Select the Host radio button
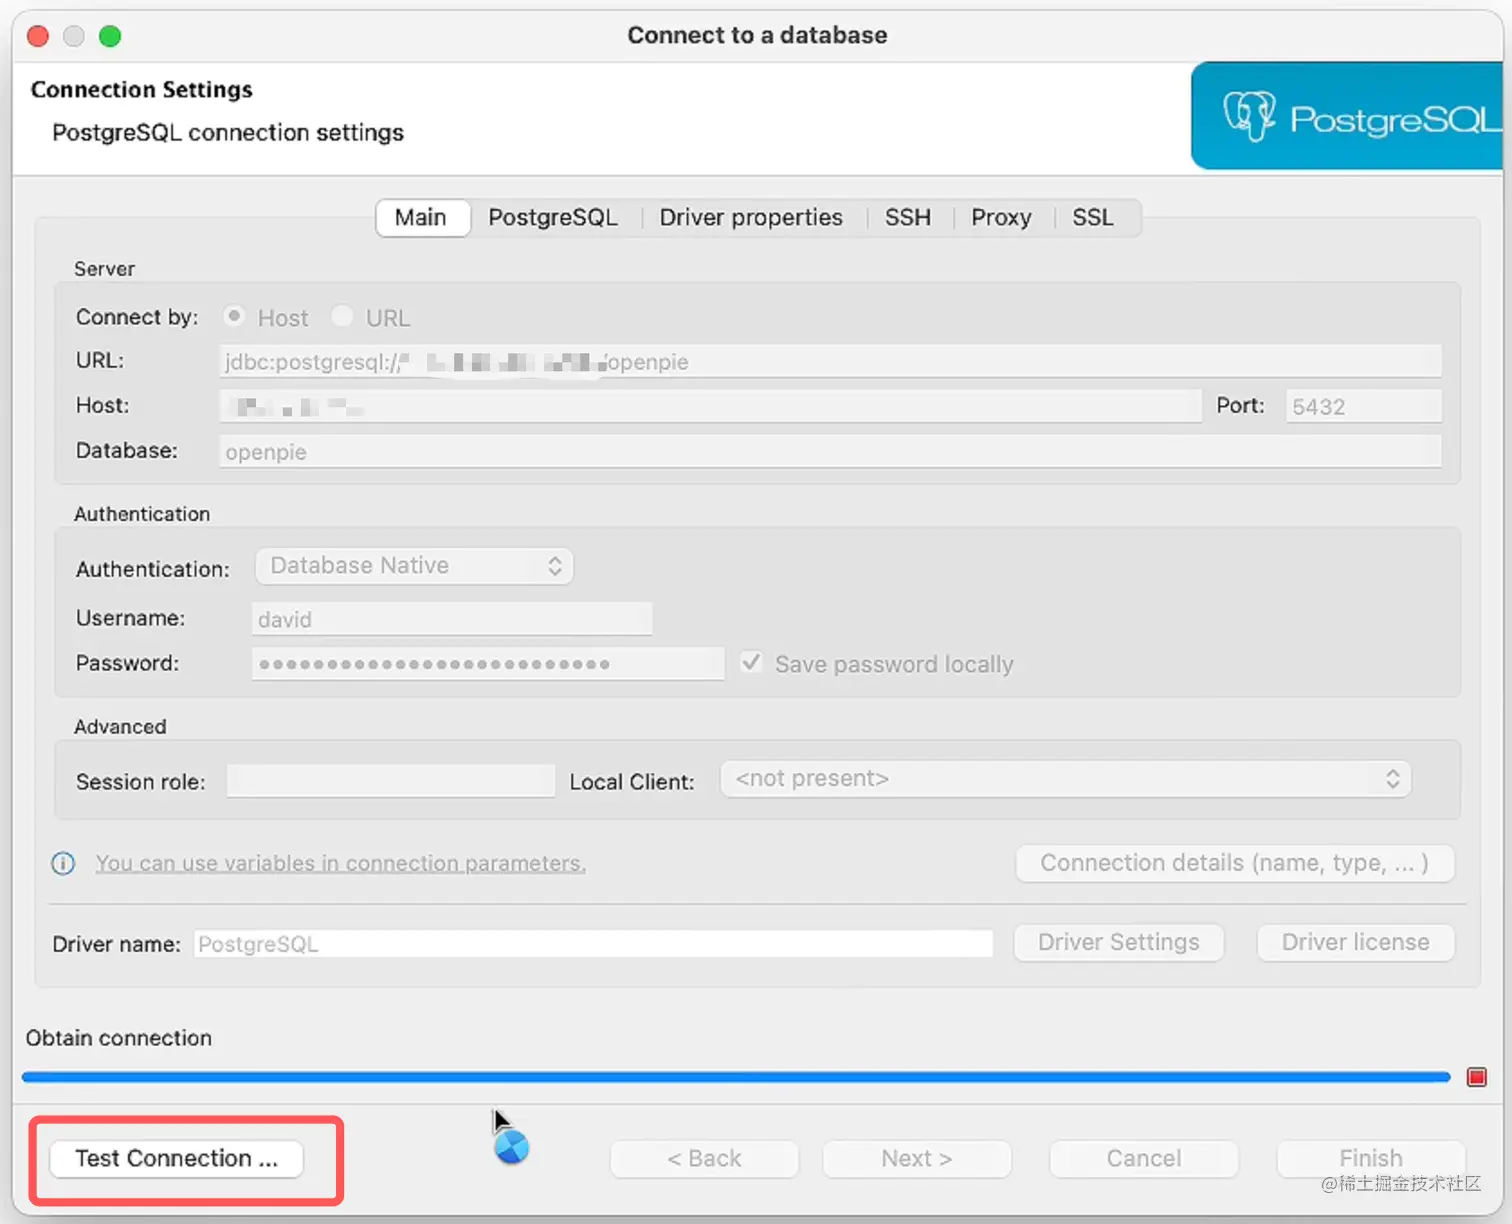 [234, 316]
